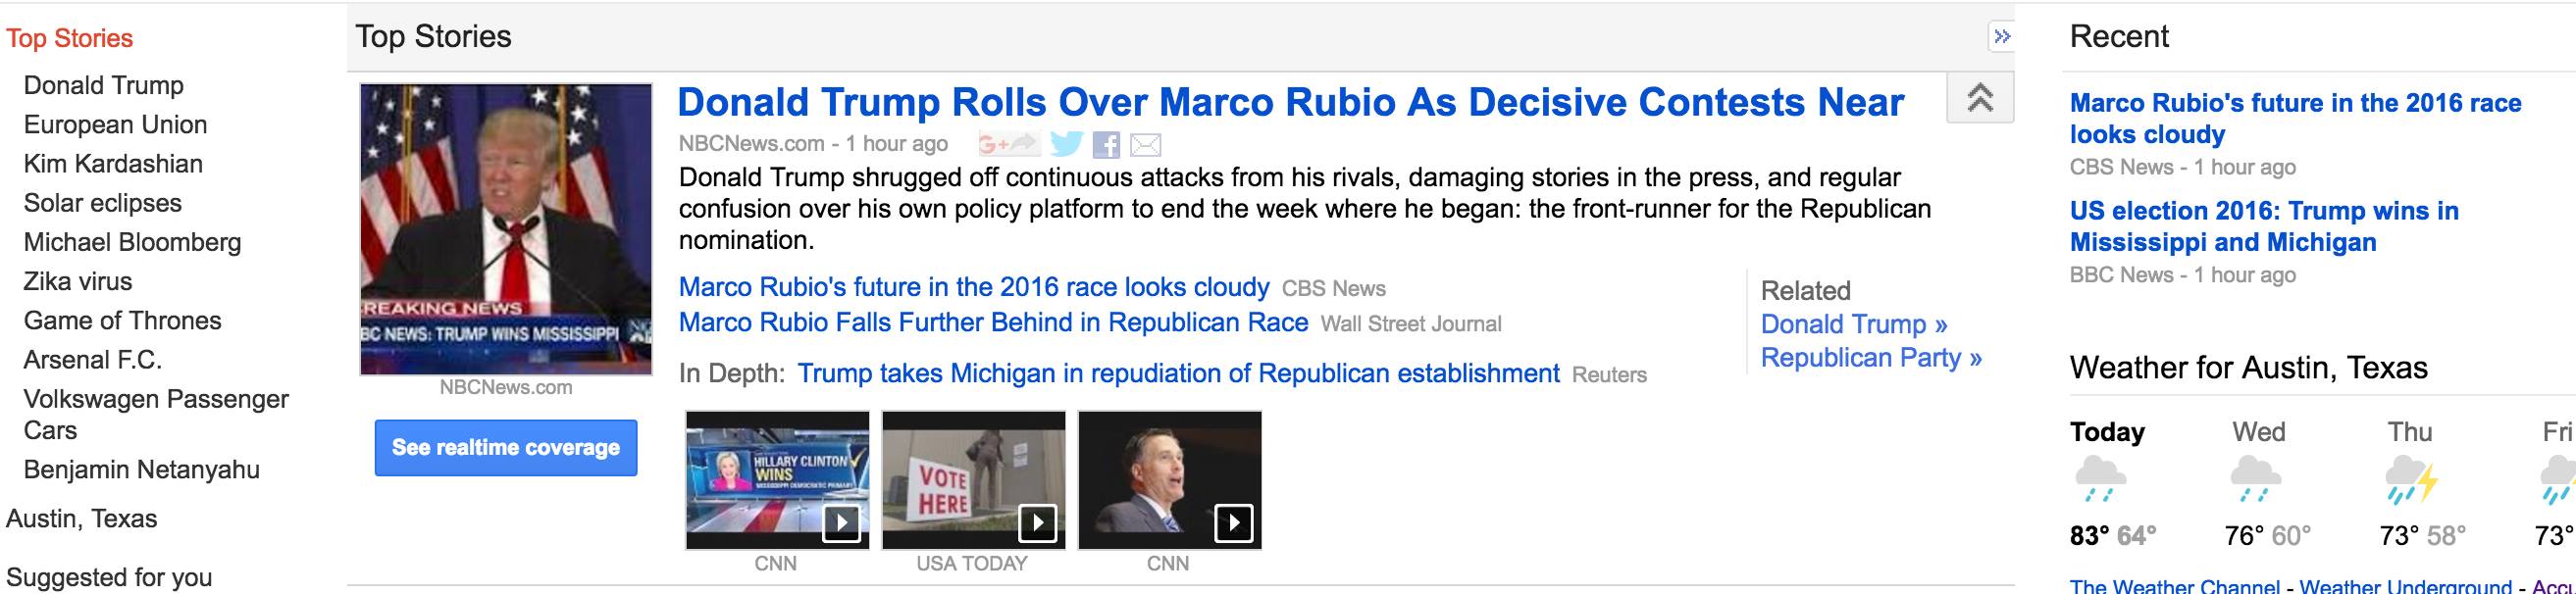Open Related Republican Party topic link
The height and width of the screenshot is (594, 2576).
click(x=1870, y=358)
